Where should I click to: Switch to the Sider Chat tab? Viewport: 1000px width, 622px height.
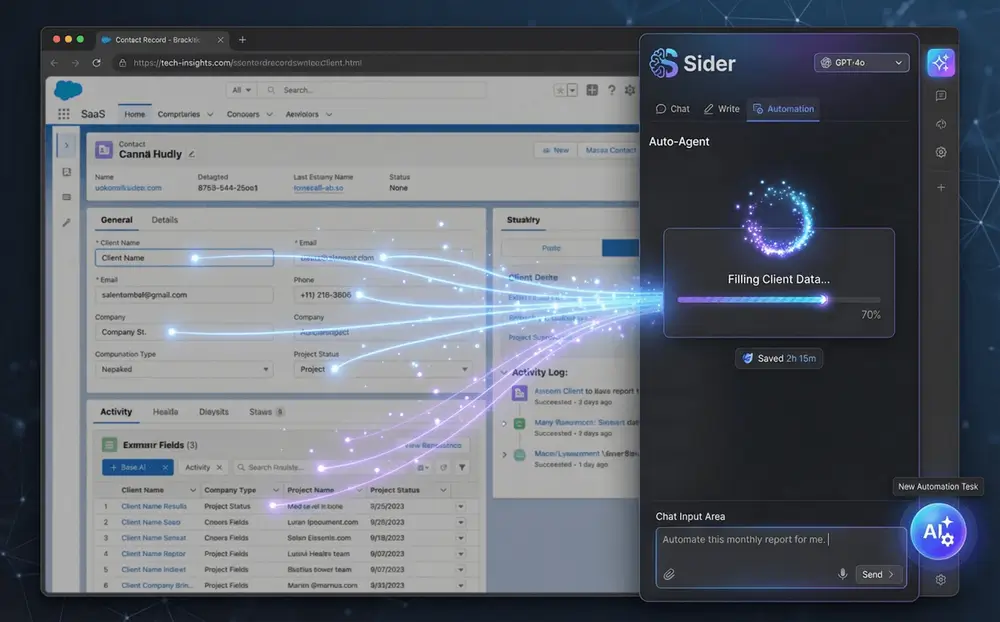[x=673, y=109]
